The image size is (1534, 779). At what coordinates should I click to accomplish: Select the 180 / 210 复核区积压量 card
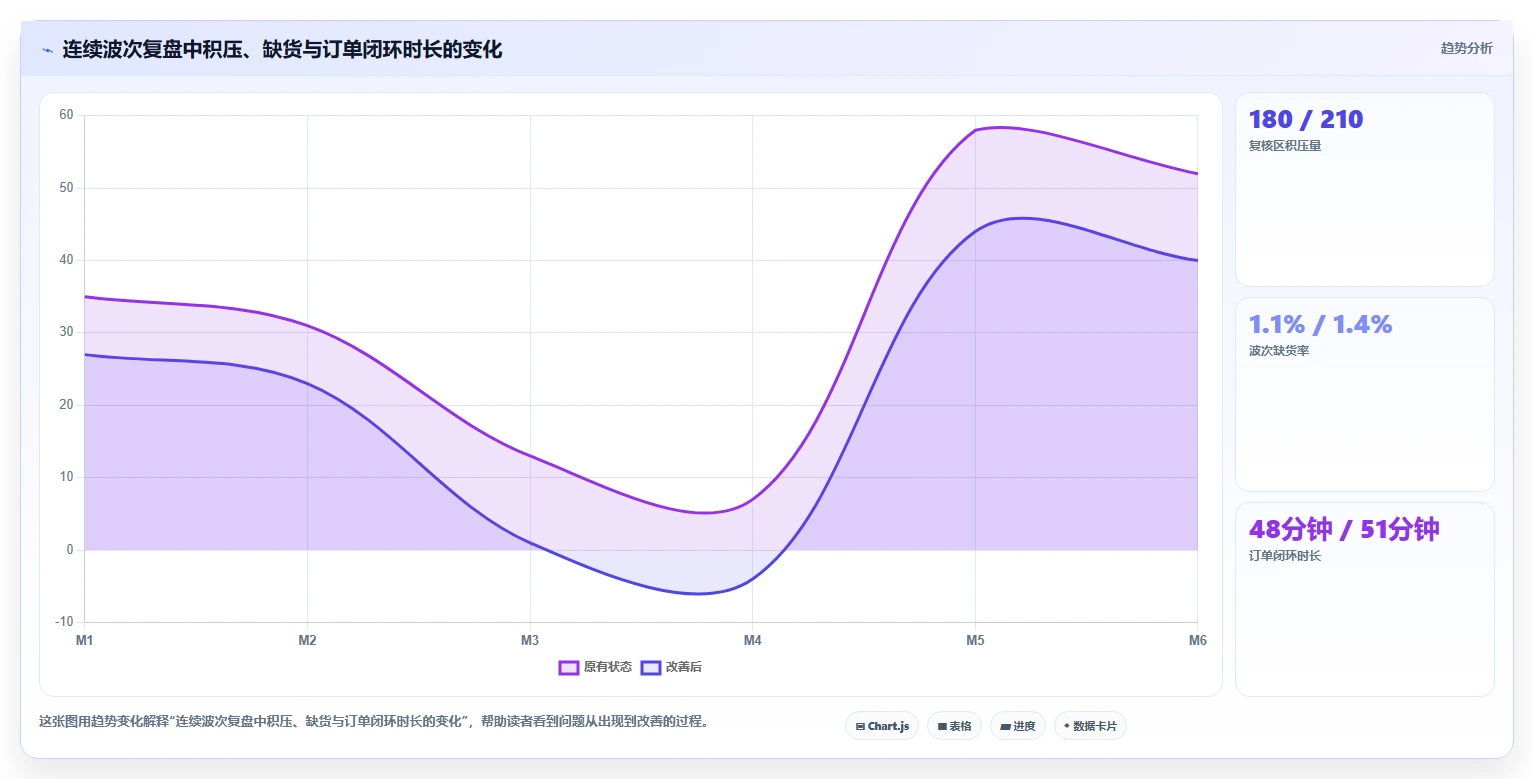click(x=1365, y=190)
